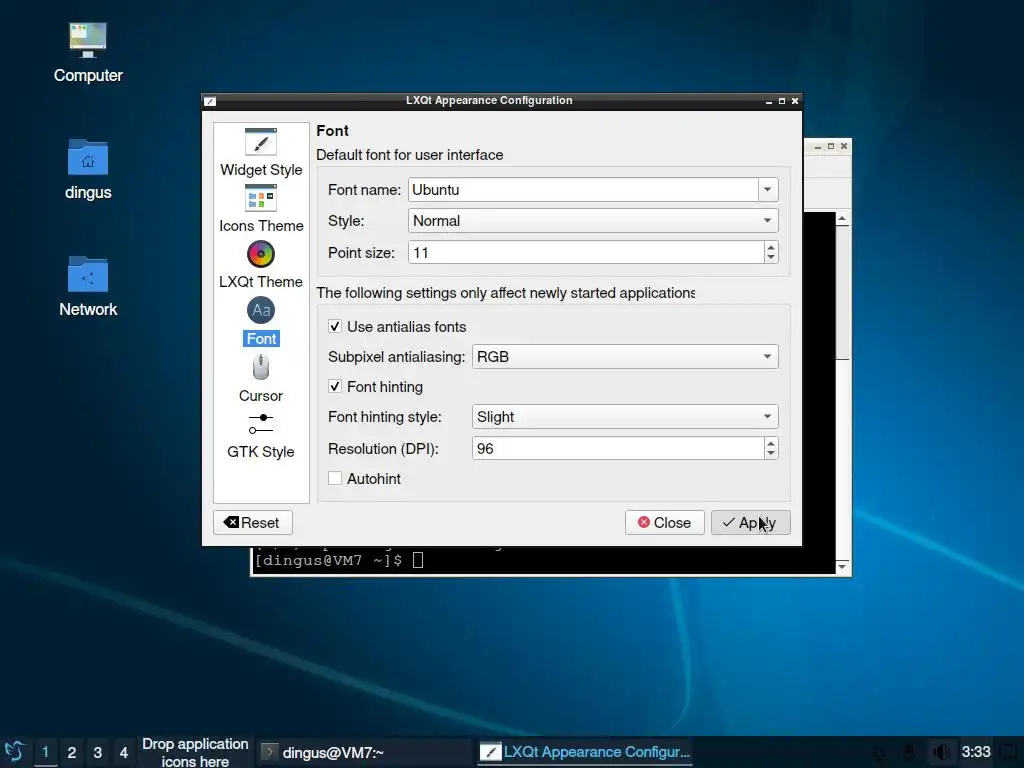Click the Drop application icons here area

(x=195, y=752)
